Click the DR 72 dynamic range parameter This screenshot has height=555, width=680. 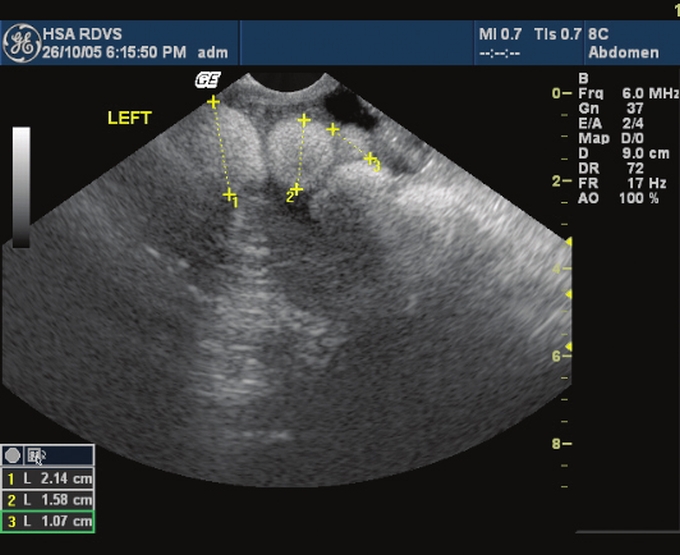(611, 168)
